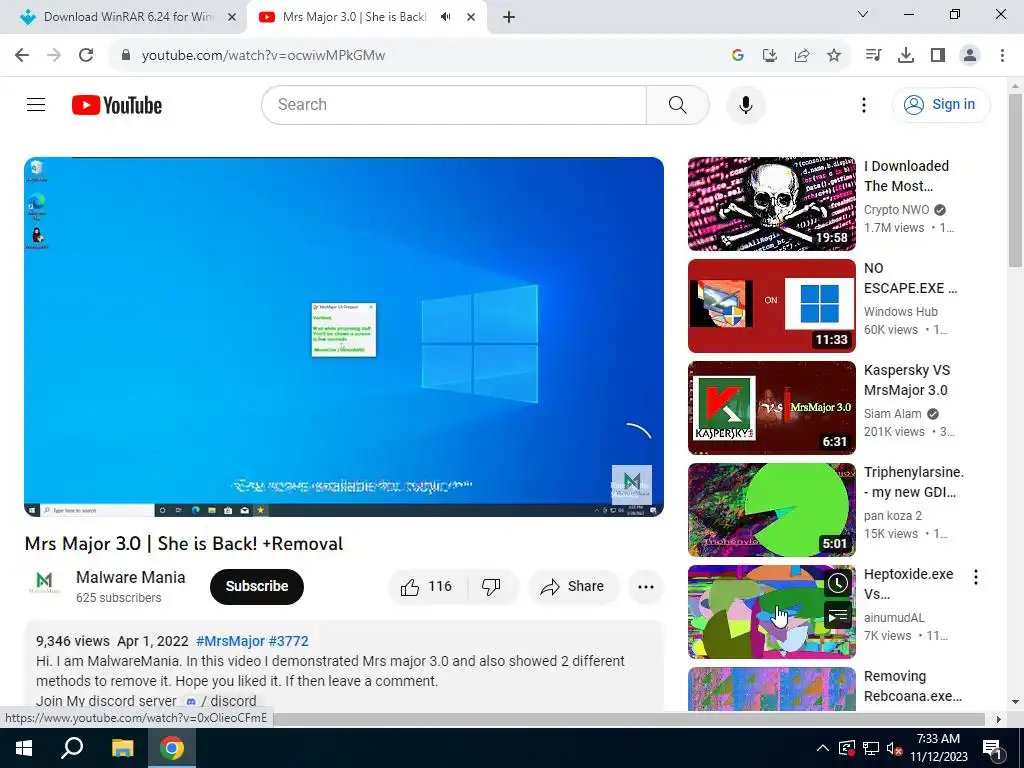The width and height of the screenshot is (1024, 768).
Task: Subscribe to Malware Mania
Action: point(257,586)
